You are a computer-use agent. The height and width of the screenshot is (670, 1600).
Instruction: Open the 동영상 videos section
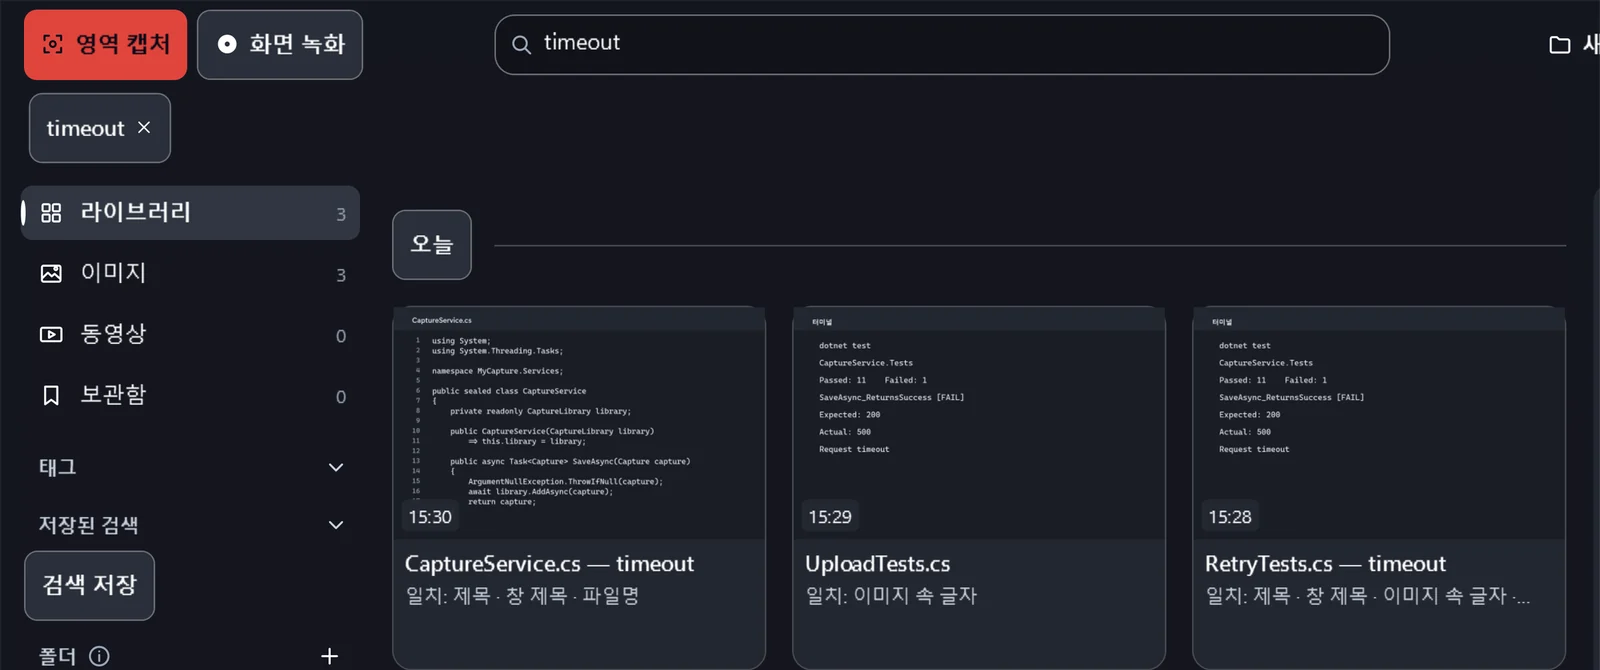[x=190, y=334]
